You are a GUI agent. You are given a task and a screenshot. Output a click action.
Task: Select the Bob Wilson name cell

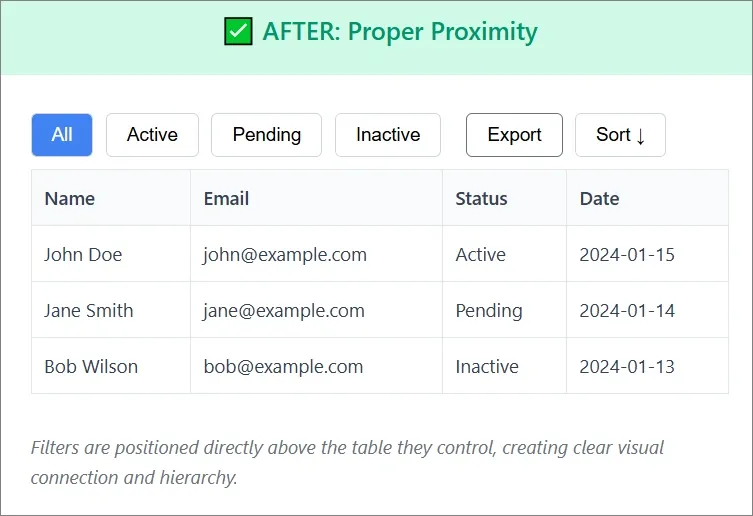(x=91, y=367)
